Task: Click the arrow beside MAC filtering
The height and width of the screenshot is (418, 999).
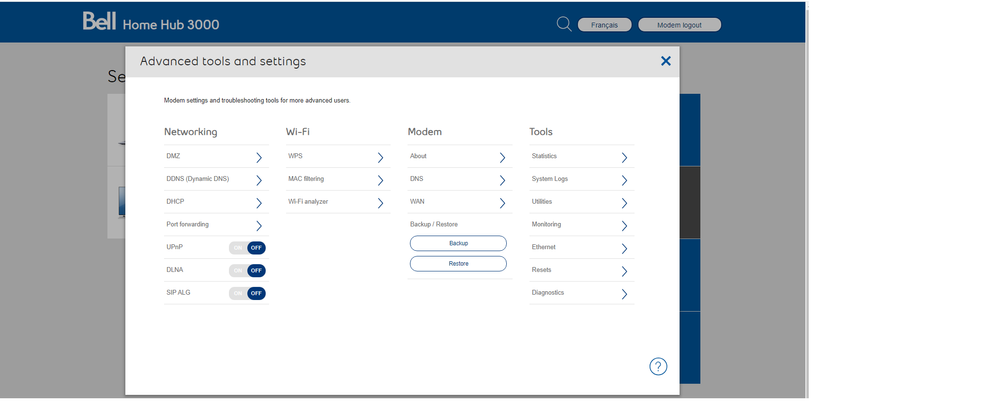Action: [380, 180]
